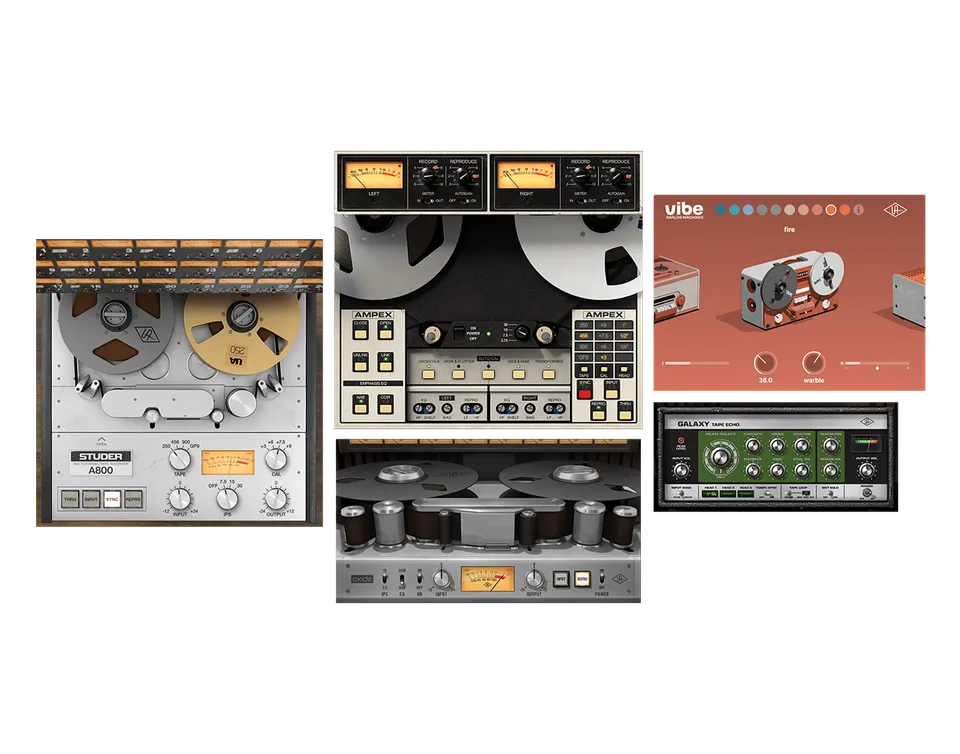This screenshot has height=754, width=960.
Task: Click the right channel REPRODUCE knob on Ampex
Action: 617,177
